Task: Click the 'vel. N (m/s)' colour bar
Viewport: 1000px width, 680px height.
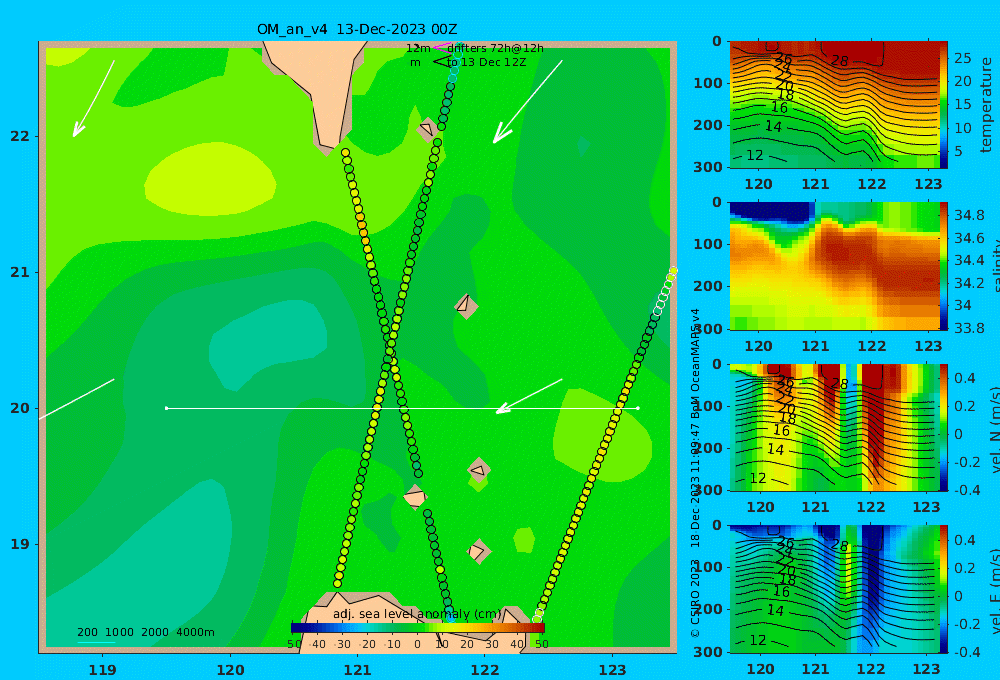Action: (944, 427)
